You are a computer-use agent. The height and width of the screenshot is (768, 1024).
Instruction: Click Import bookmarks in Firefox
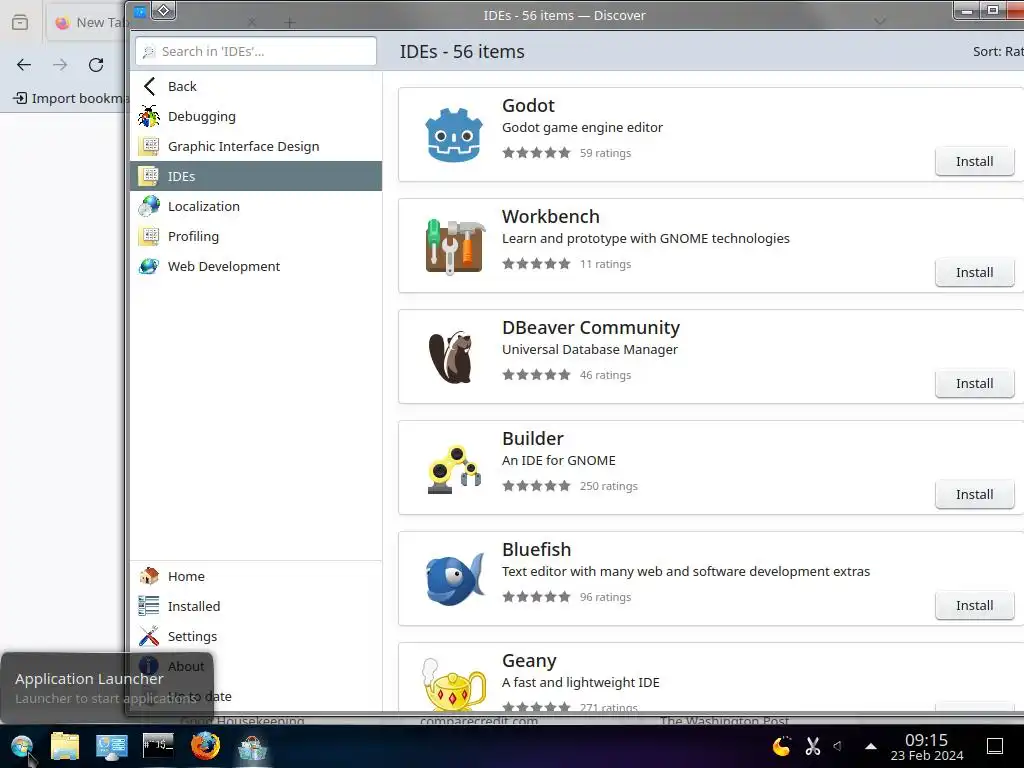pos(71,98)
